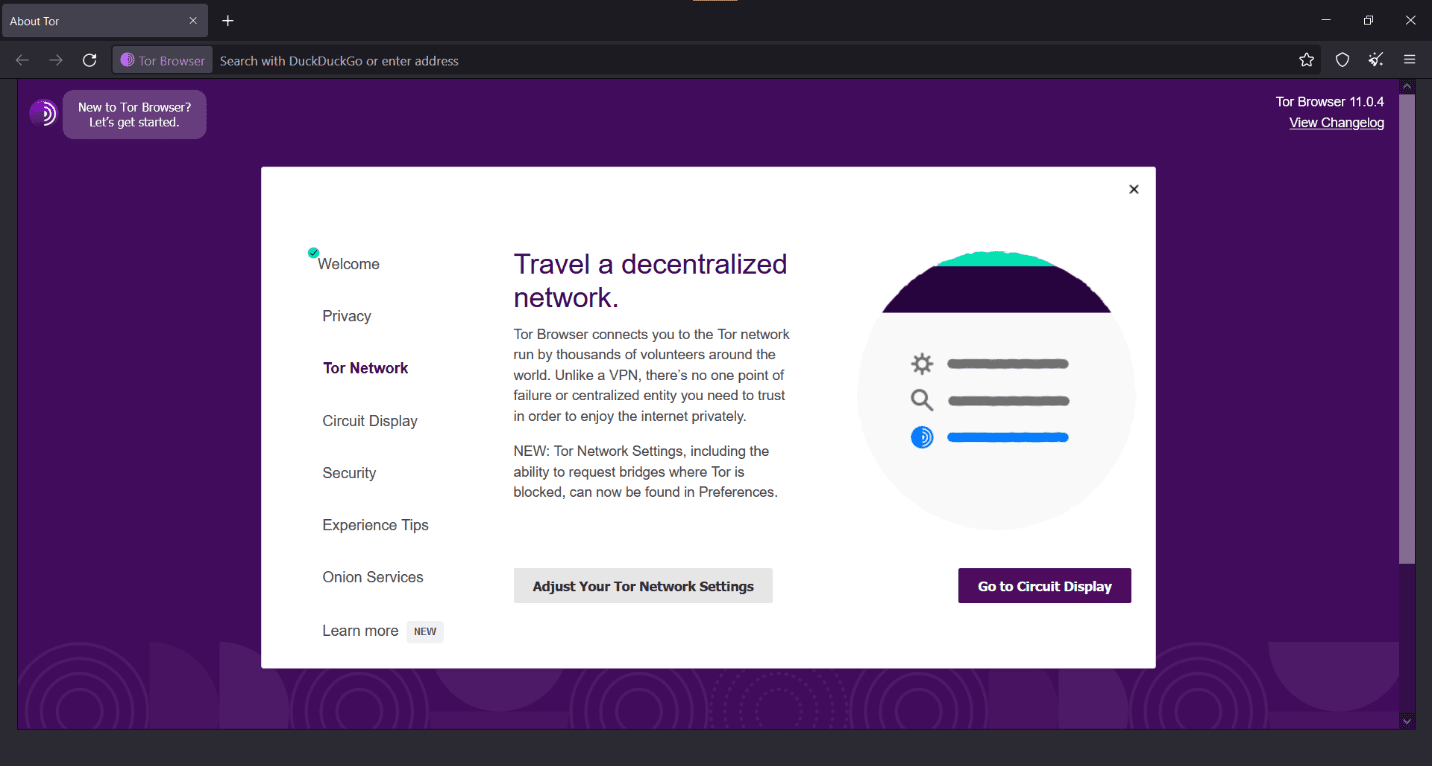Viewport: 1432px width, 766px height.
Task: Open the View Changelog link
Action: coord(1336,123)
